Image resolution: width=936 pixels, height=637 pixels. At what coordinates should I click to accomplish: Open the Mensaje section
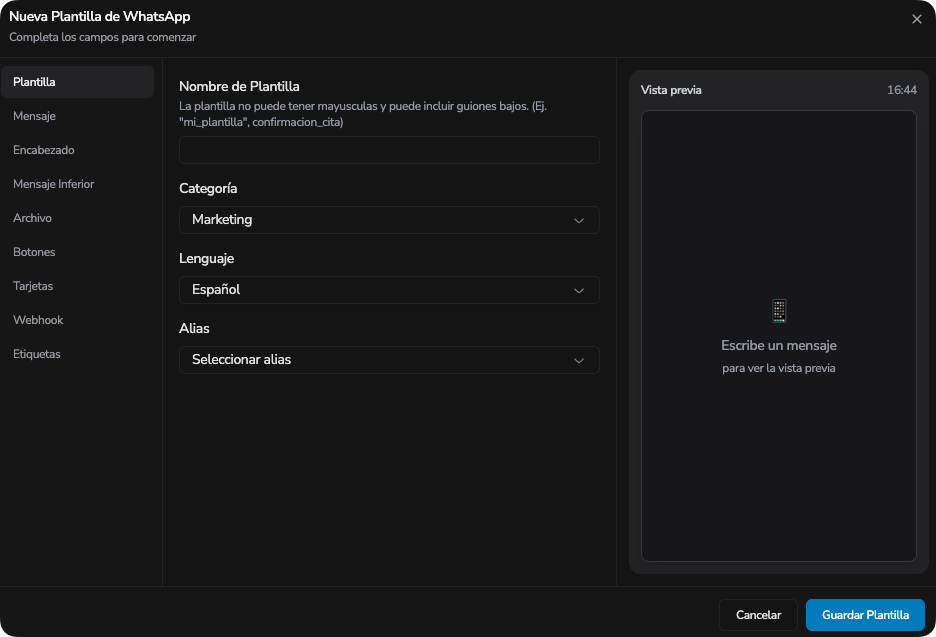click(x=78, y=116)
